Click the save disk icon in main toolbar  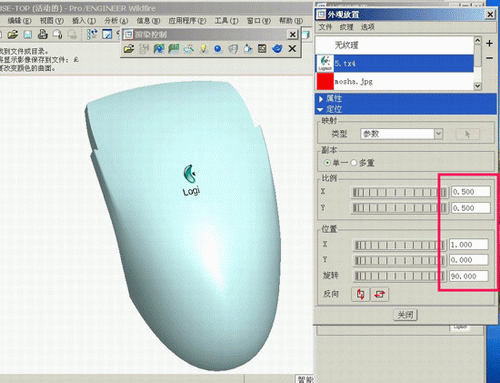[28, 34]
